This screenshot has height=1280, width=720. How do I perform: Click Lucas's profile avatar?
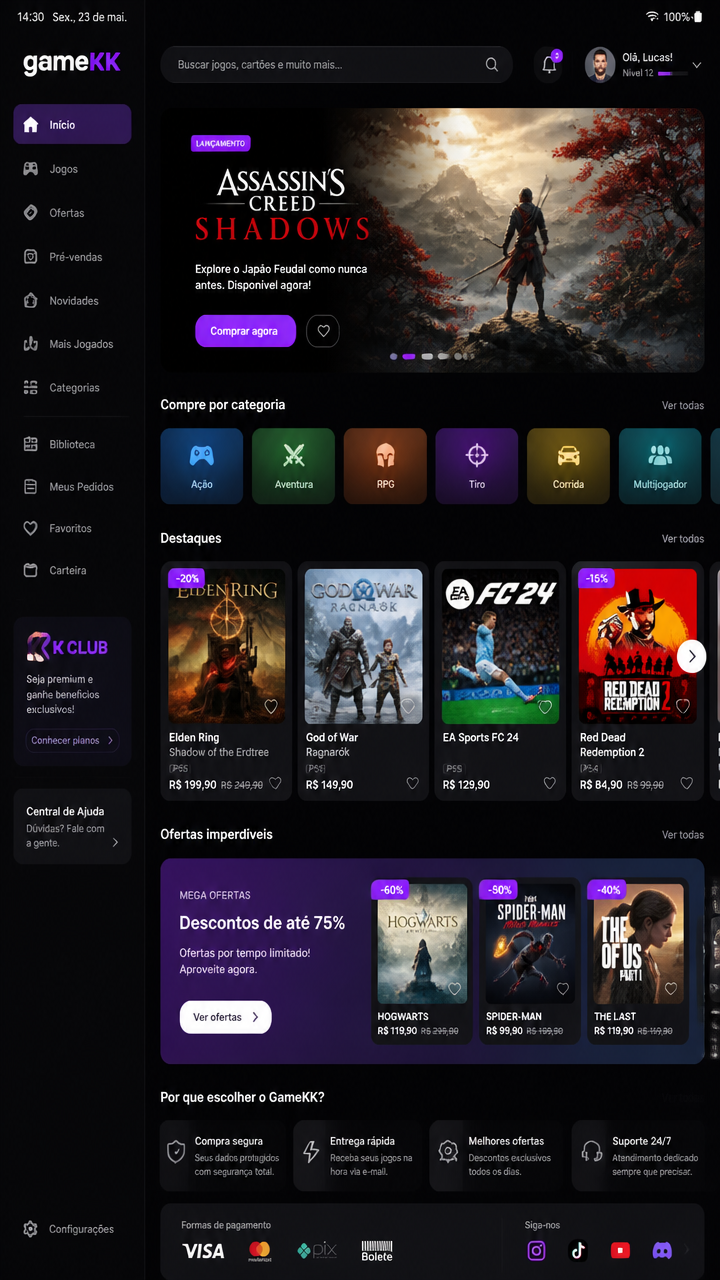pyautogui.click(x=600, y=65)
